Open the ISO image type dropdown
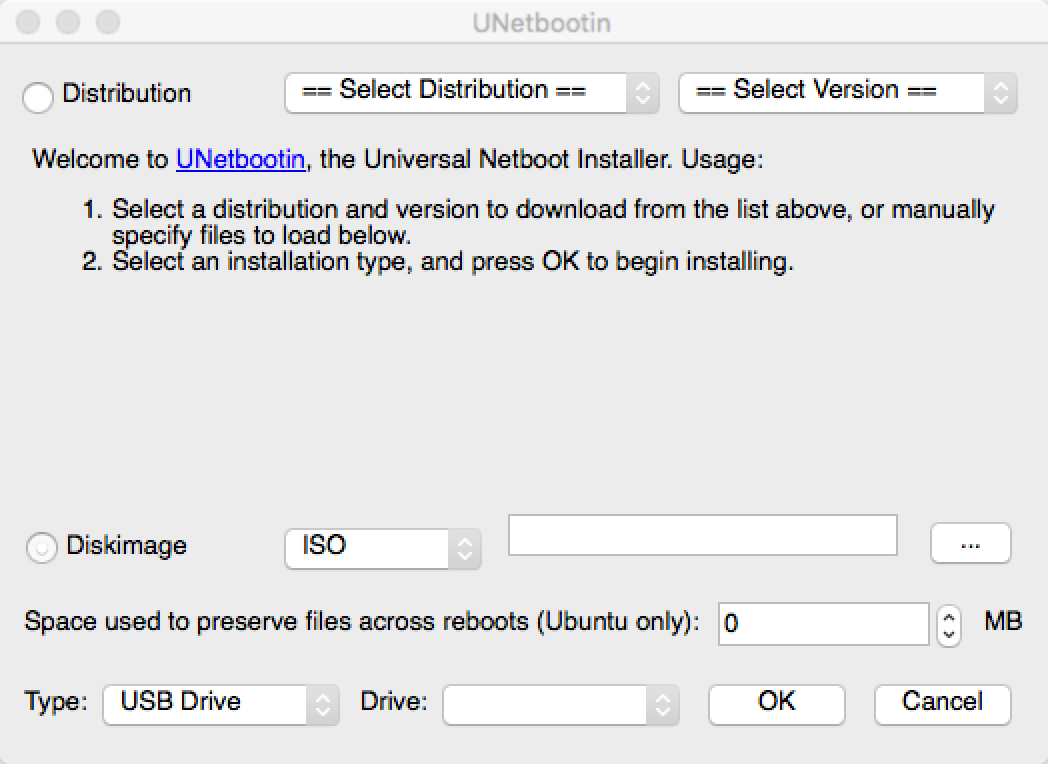The height and width of the screenshot is (764, 1048). [383, 549]
